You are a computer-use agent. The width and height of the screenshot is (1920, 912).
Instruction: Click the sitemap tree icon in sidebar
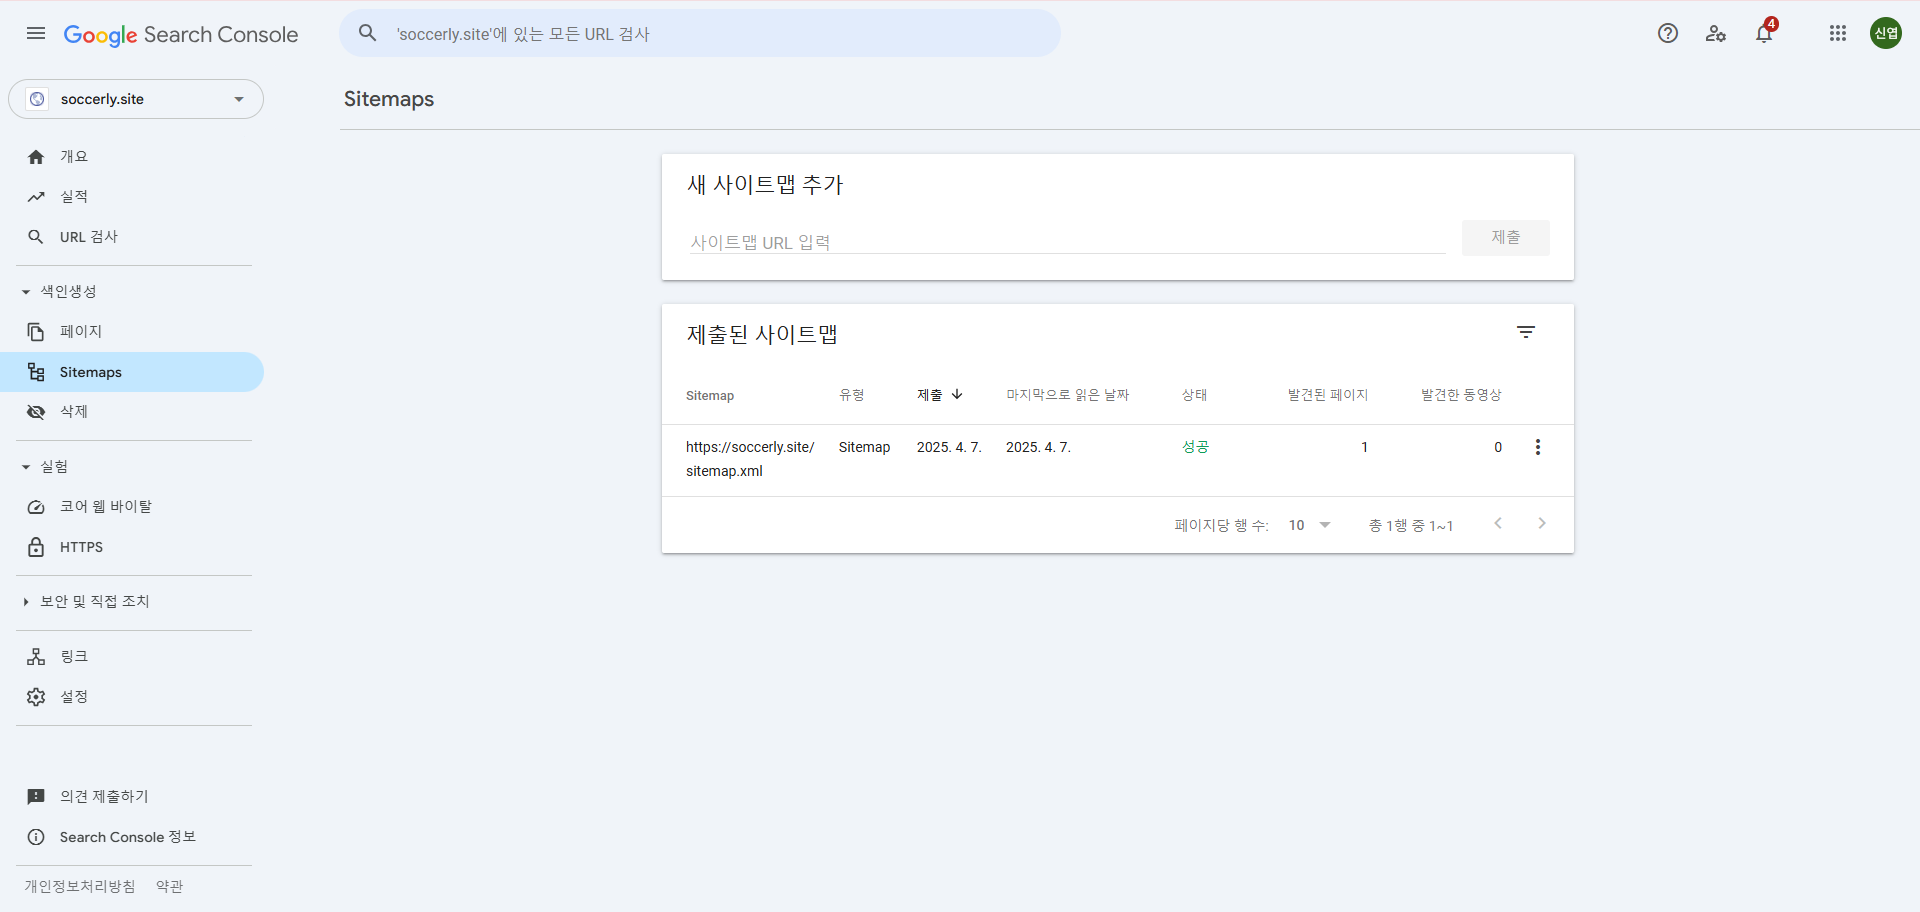pos(36,372)
